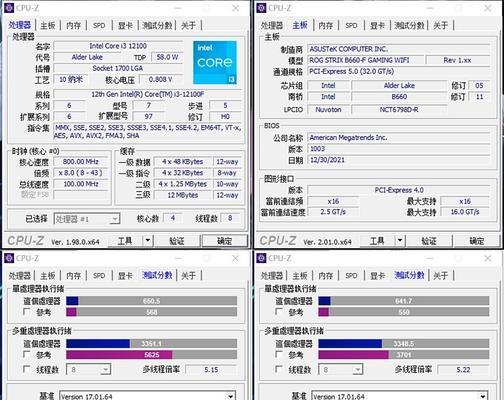Click 确定 button in top-left window
The height and width of the screenshot is (400, 504).
coord(225,241)
